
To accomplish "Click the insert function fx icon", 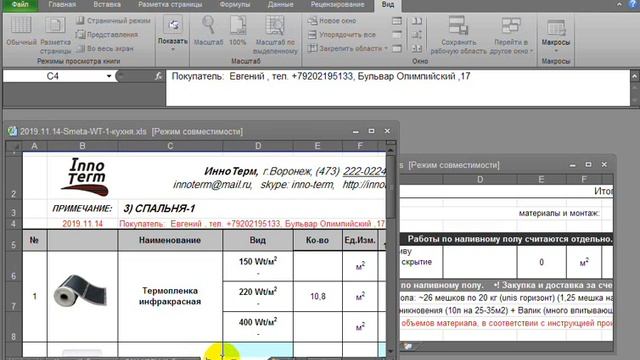I will (158, 76).
